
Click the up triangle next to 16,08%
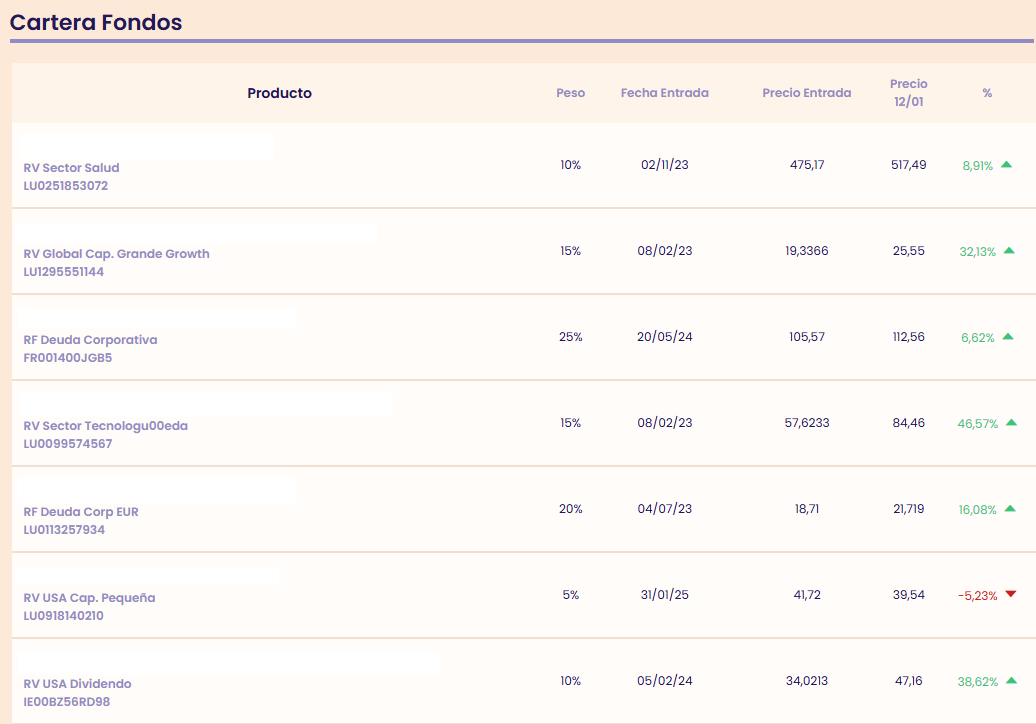1009,509
